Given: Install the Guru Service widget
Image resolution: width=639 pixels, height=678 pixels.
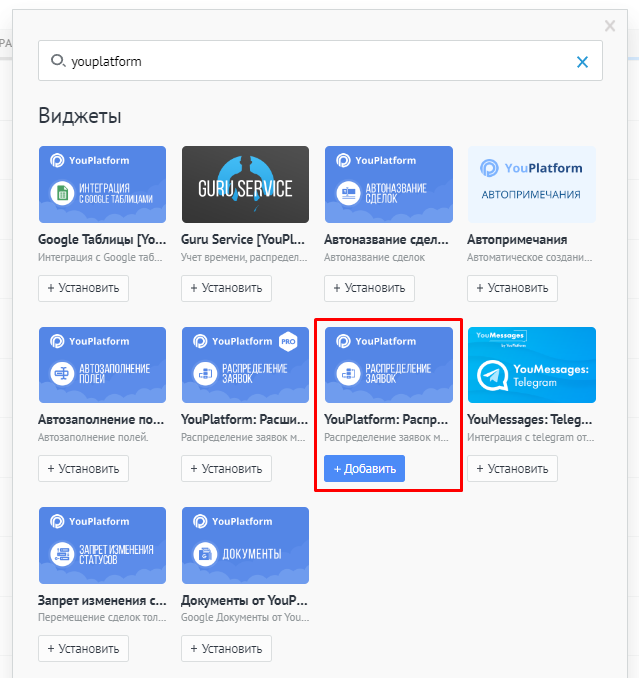Looking at the screenshot, I should [x=227, y=288].
